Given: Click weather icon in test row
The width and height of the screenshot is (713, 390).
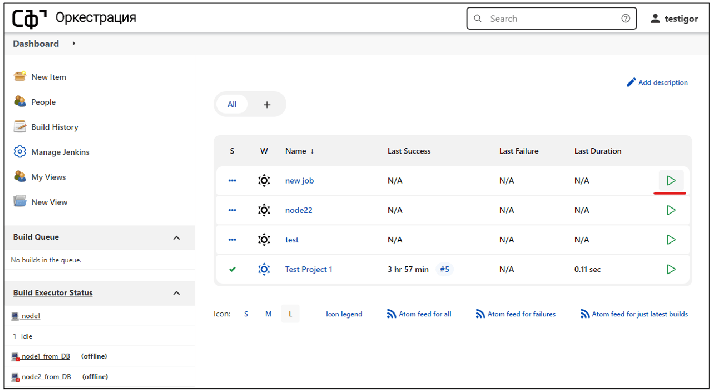Looking at the screenshot, I should [x=264, y=240].
